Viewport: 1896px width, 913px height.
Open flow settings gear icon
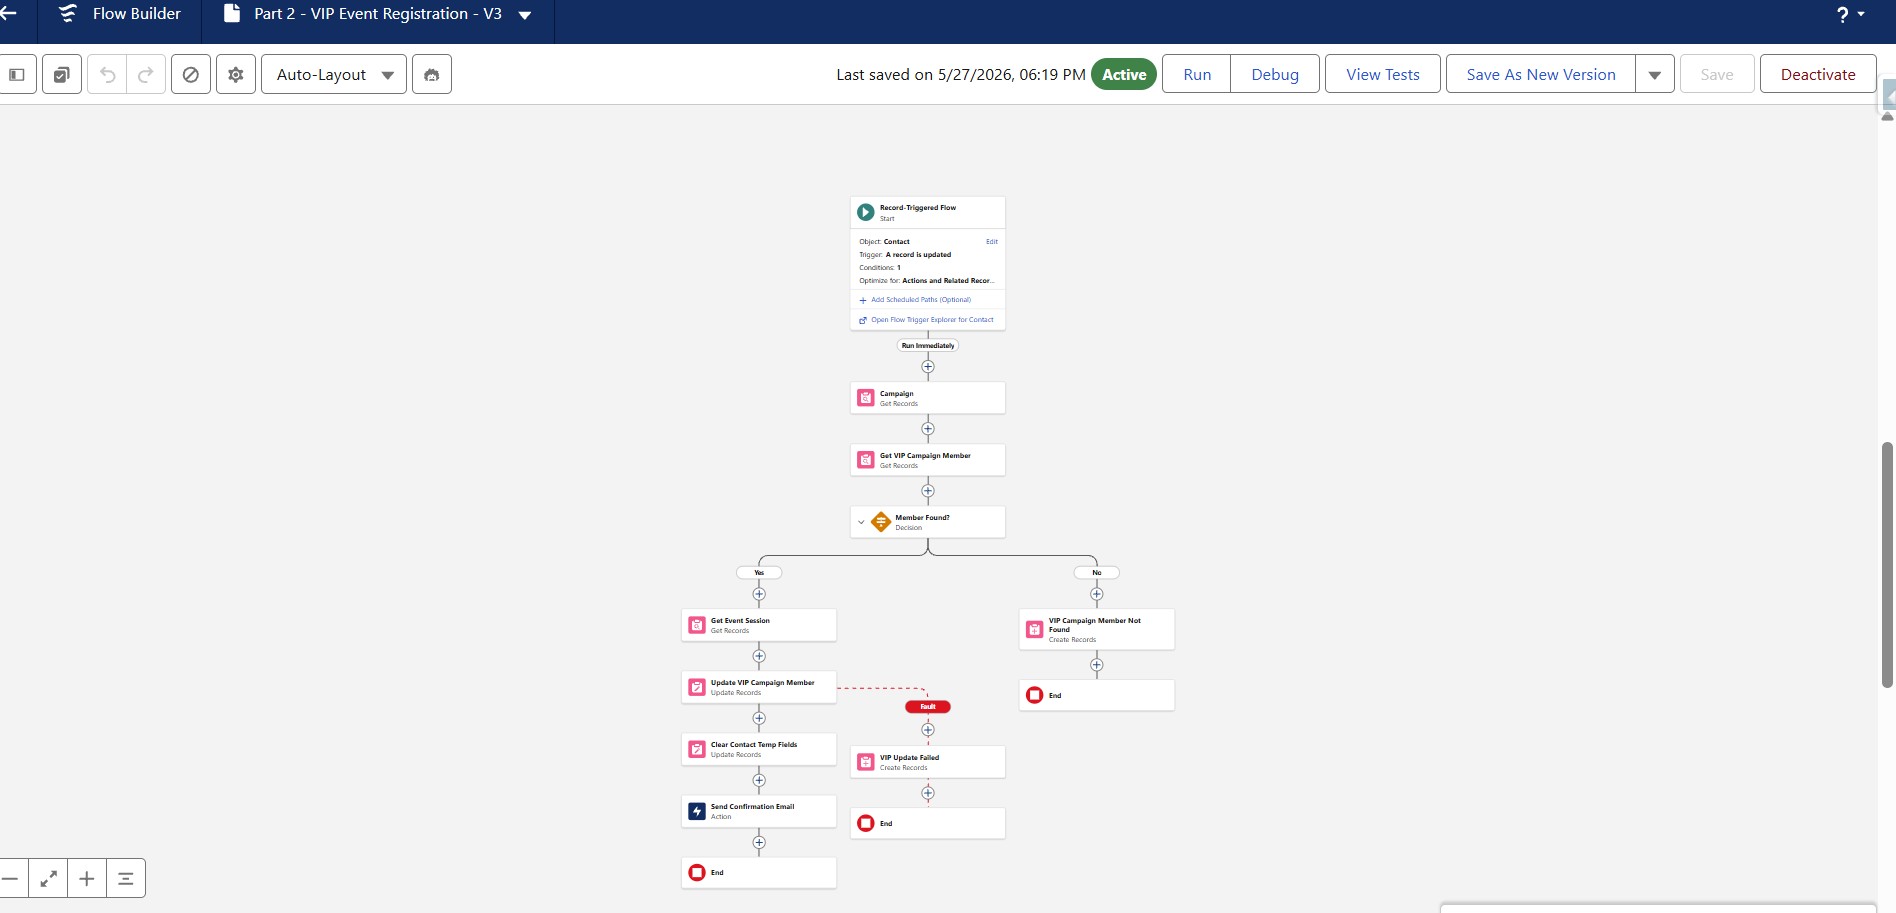click(x=236, y=74)
